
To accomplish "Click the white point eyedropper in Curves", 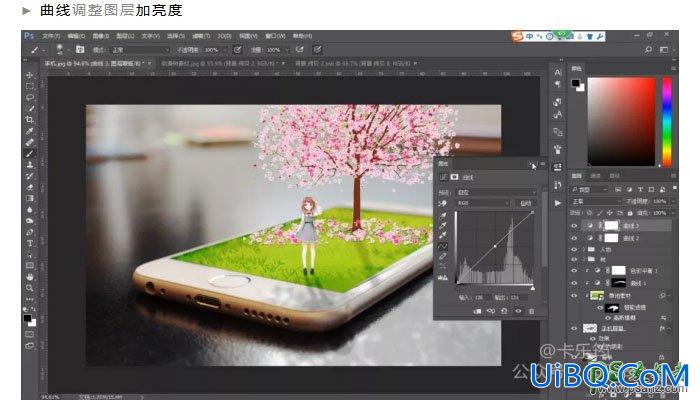I will pyautogui.click(x=443, y=235).
